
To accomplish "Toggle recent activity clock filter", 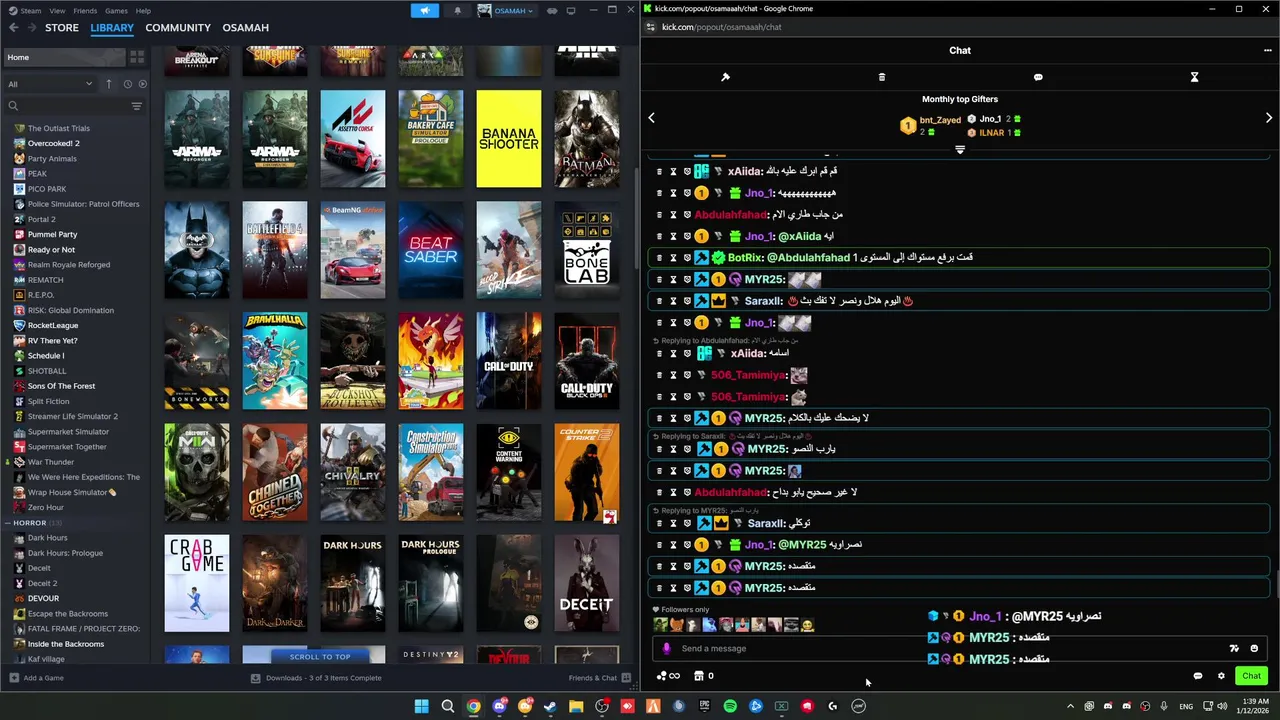I will pos(128,84).
